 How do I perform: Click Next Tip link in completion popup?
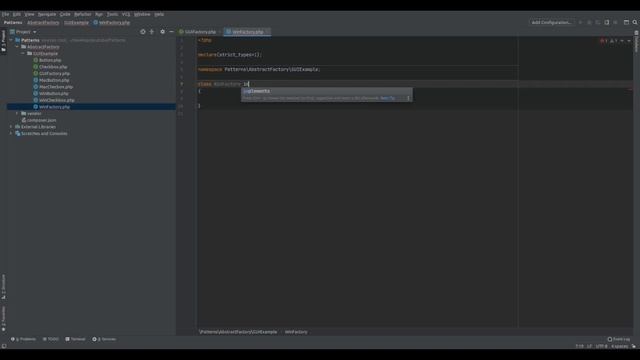(387, 98)
